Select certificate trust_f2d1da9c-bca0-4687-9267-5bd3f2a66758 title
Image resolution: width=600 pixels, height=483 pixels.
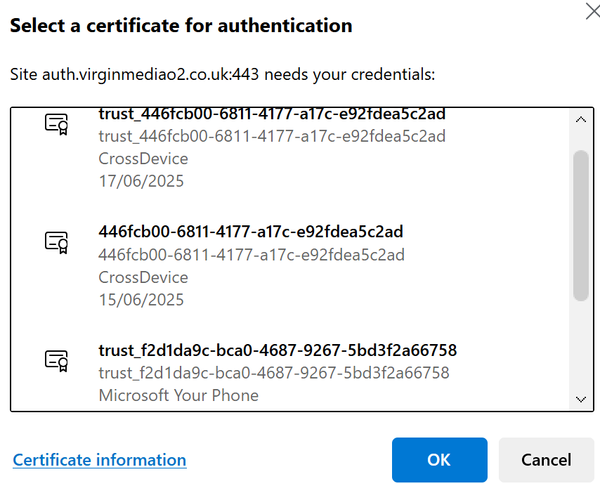click(278, 350)
